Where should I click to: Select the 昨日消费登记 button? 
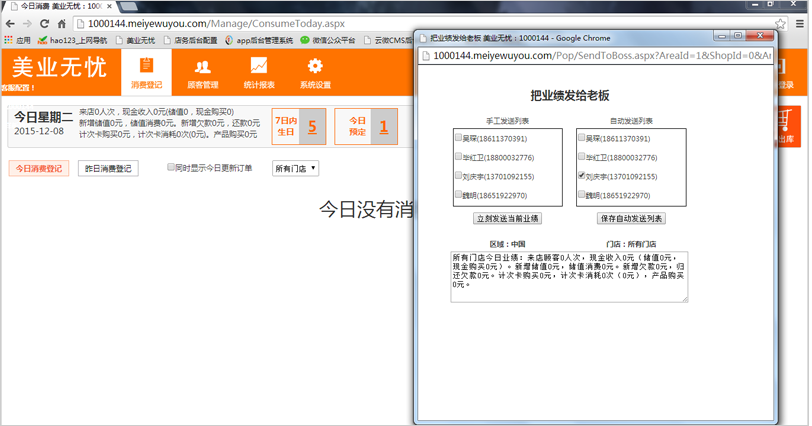[108, 169]
